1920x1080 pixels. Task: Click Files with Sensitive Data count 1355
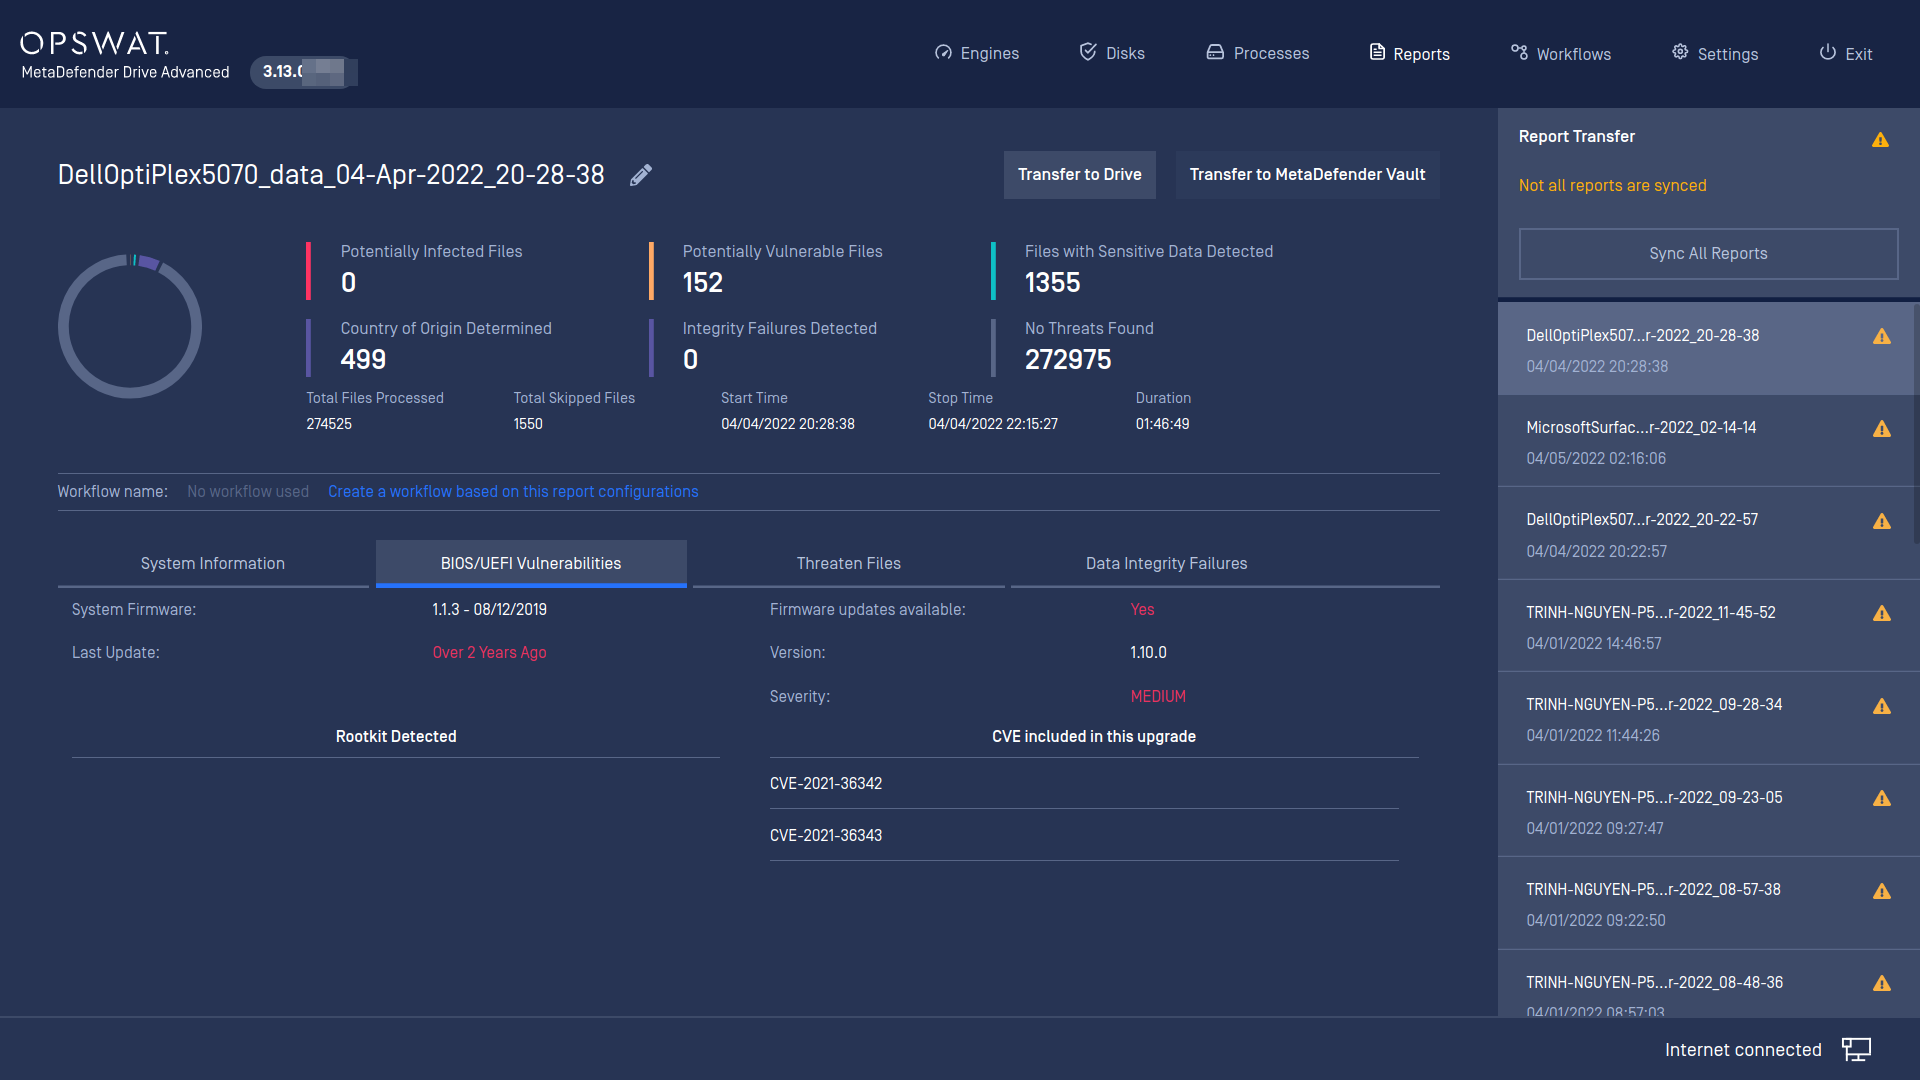(1053, 283)
